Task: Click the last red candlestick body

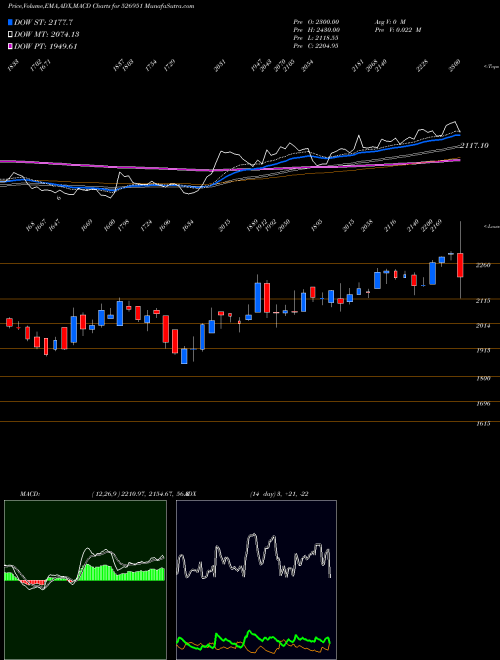Action: point(460,265)
